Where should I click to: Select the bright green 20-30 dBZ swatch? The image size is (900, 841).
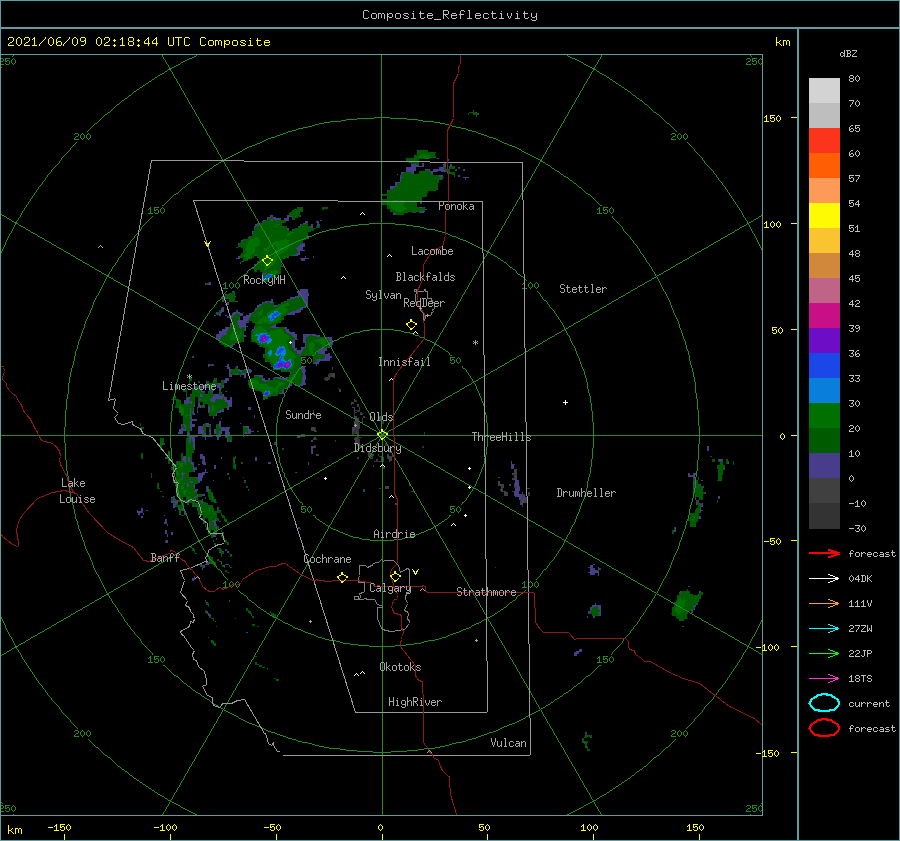(x=824, y=416)
